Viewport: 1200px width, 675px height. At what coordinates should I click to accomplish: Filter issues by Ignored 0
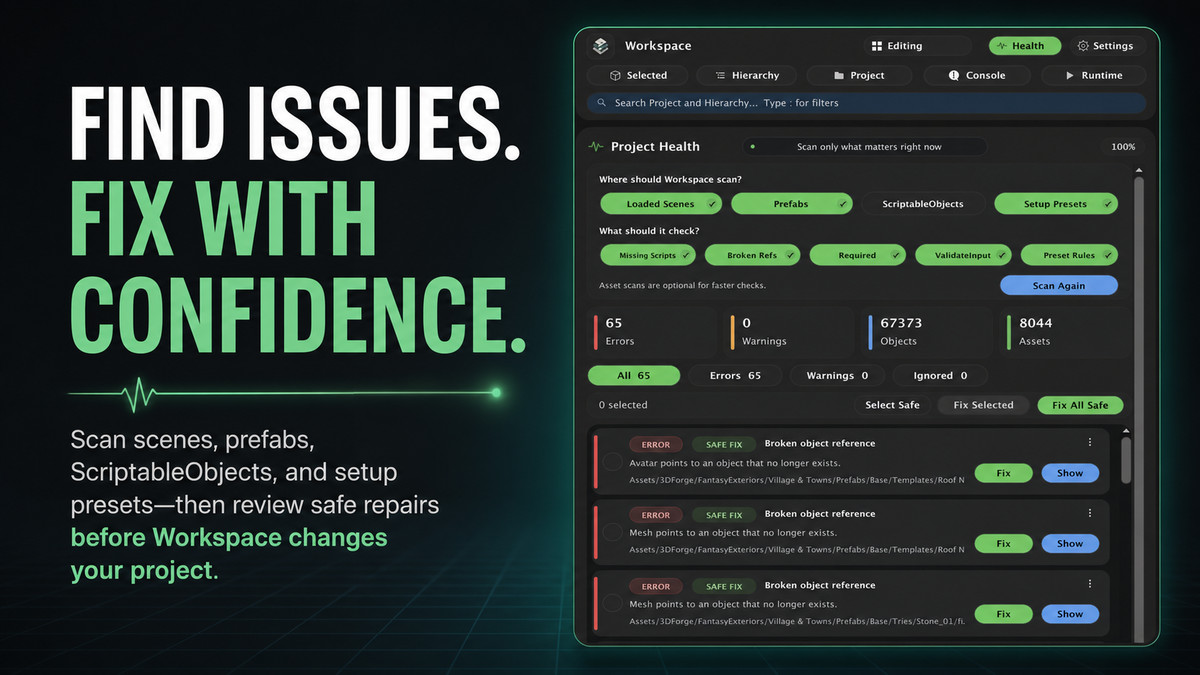point(940,376)
